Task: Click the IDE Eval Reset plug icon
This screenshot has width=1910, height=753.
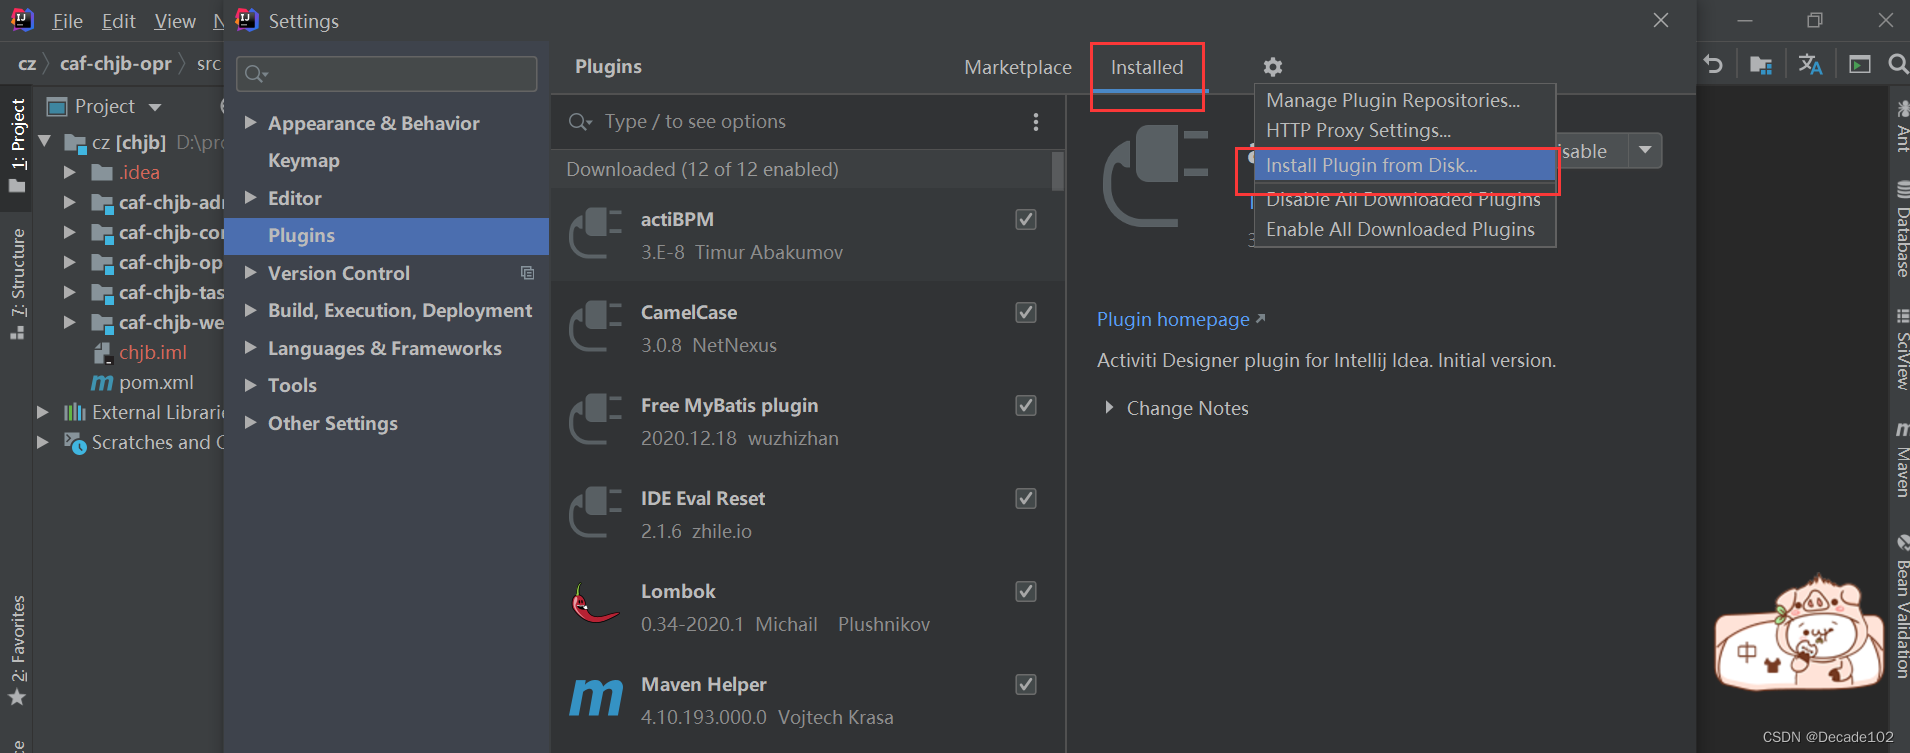Action: pyautogui.click(x=596, y=512)
